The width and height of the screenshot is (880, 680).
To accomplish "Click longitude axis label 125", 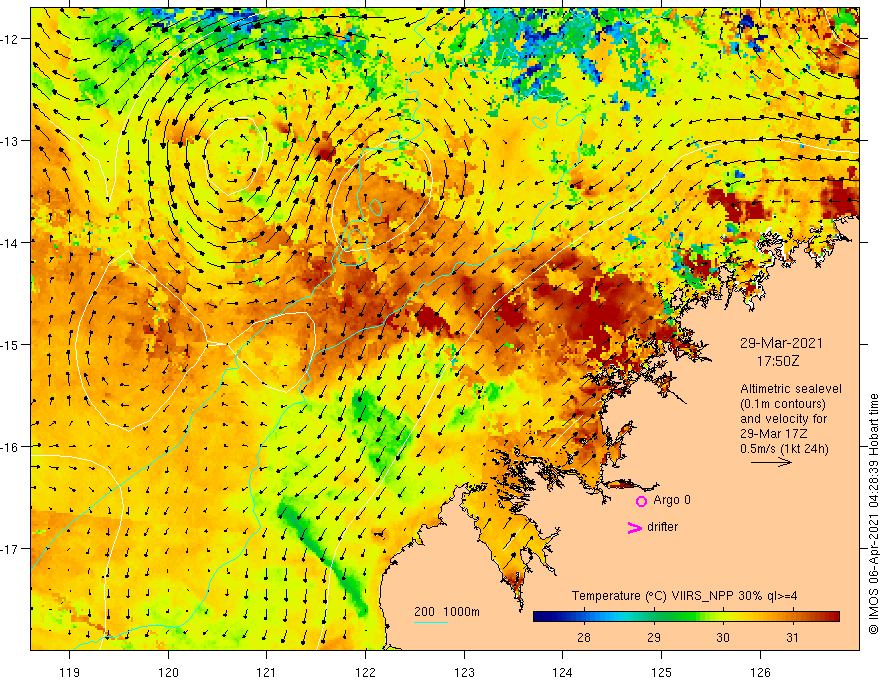I will (x=662, y=672).
